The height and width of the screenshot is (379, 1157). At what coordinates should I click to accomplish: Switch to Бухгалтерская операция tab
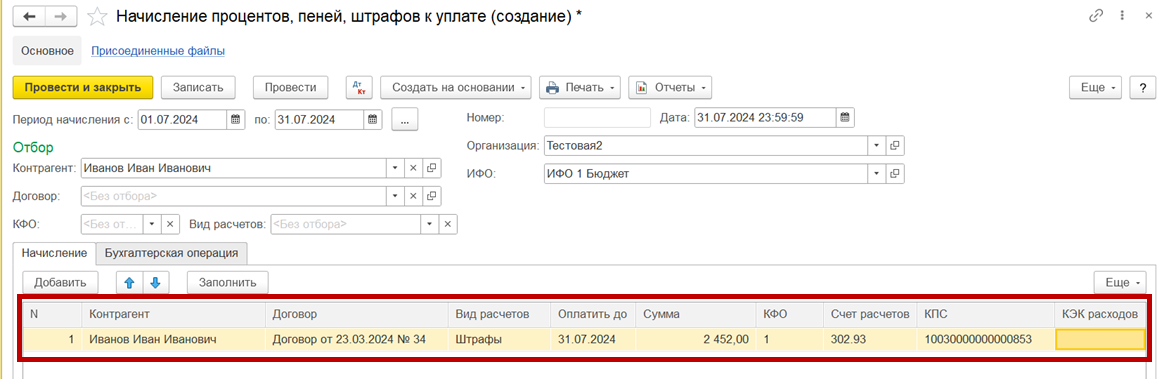[x=171, y=253]
